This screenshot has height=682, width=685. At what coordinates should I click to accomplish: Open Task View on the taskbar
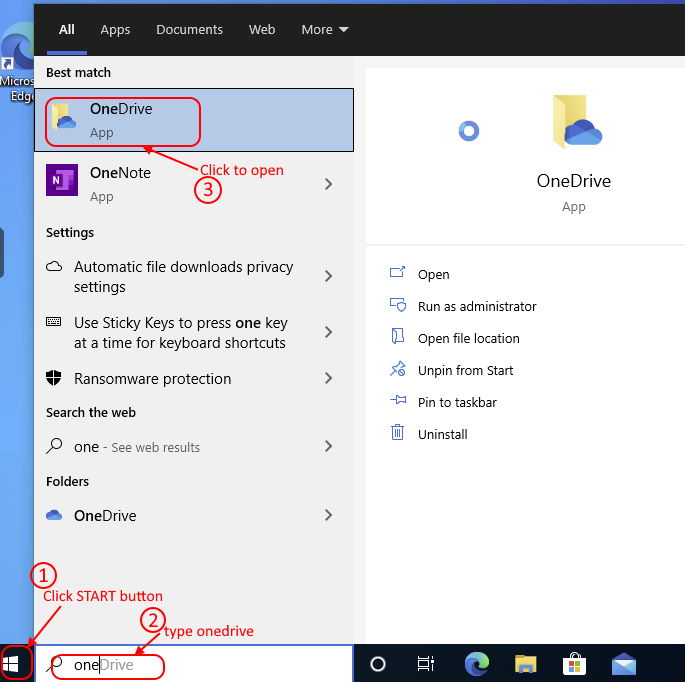426,664
